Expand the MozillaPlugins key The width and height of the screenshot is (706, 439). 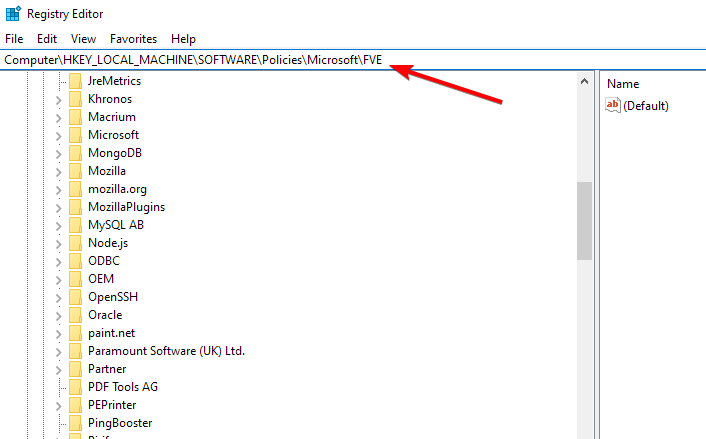[x=59, y=208]
